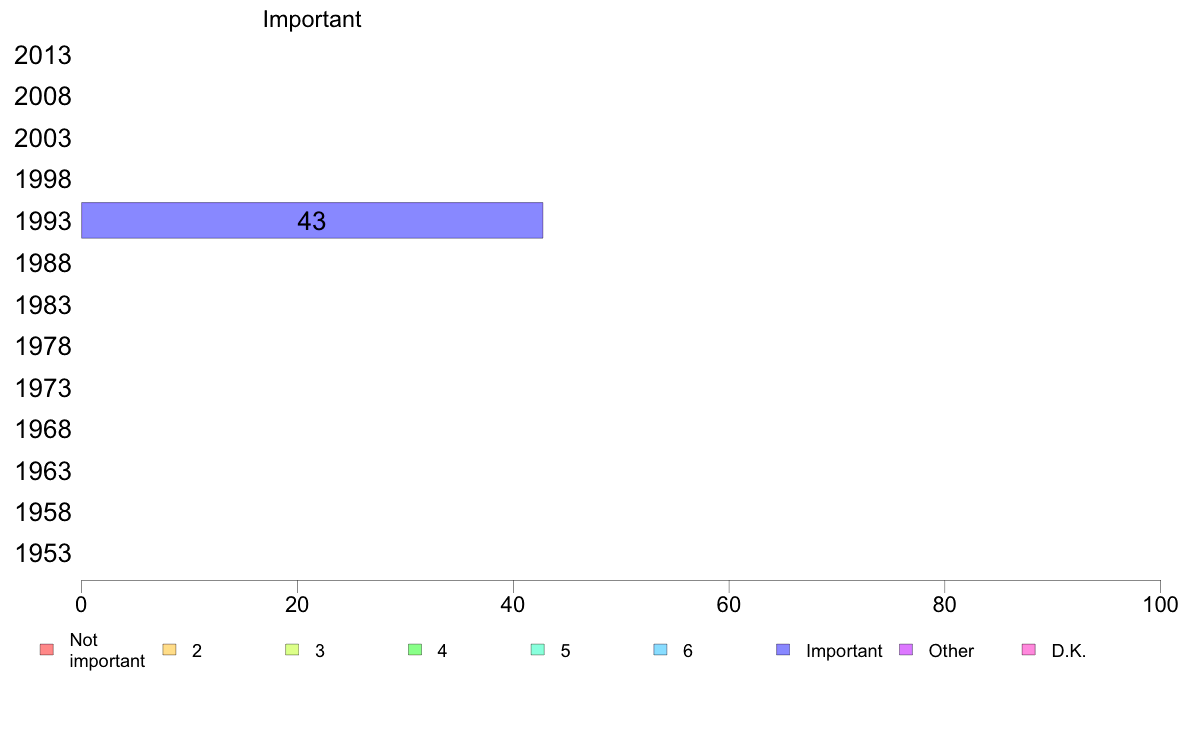Click the yellow-green legend swatch labeled 3
The height and width of the screenshot is (736, 1188).
point(292,650)
